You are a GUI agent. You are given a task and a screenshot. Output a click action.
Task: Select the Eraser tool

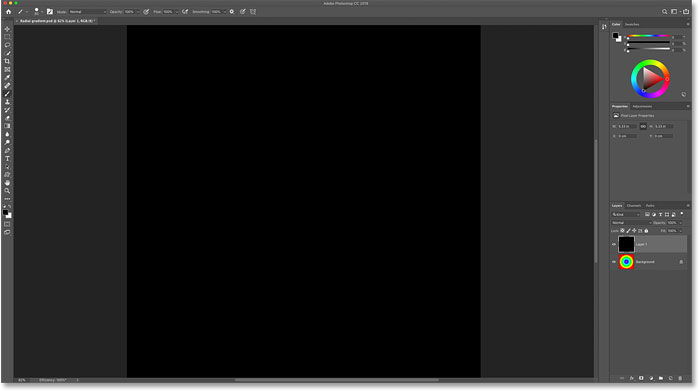[x=7, y=118]
